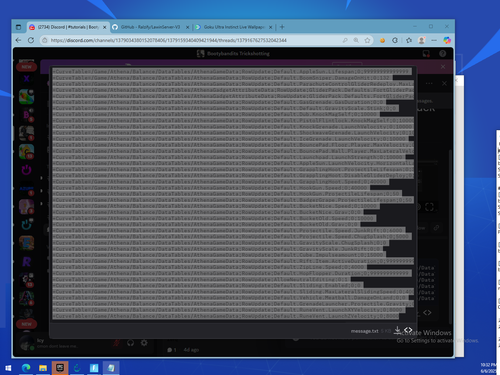This screenshot has width=500, height=375.
Task: Close the thread side panel X
Action: coord(444,83)
